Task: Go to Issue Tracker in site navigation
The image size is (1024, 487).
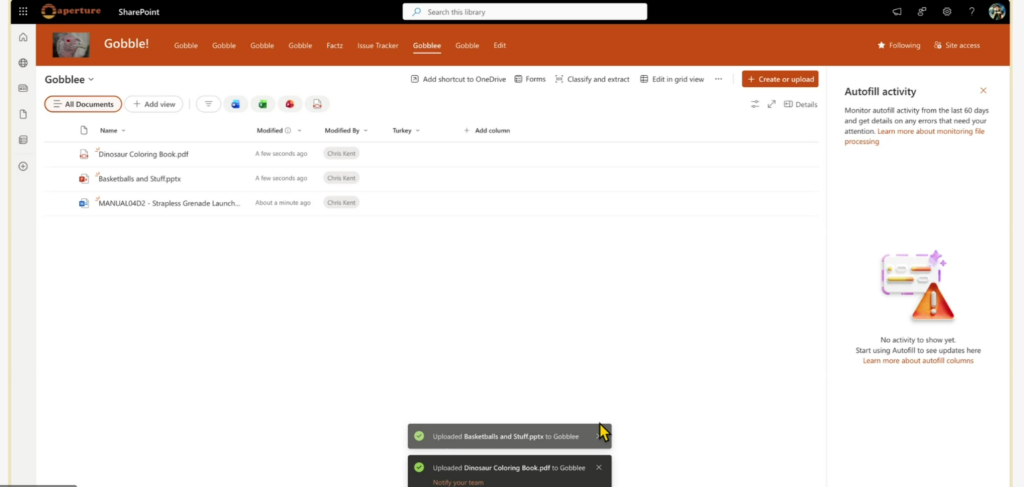Action: point(377,45)
